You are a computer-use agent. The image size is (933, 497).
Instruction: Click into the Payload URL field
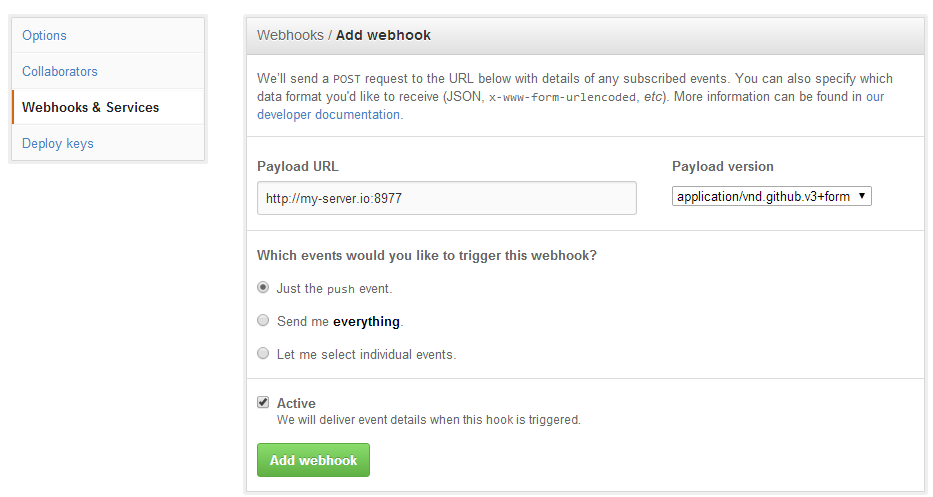446,198
